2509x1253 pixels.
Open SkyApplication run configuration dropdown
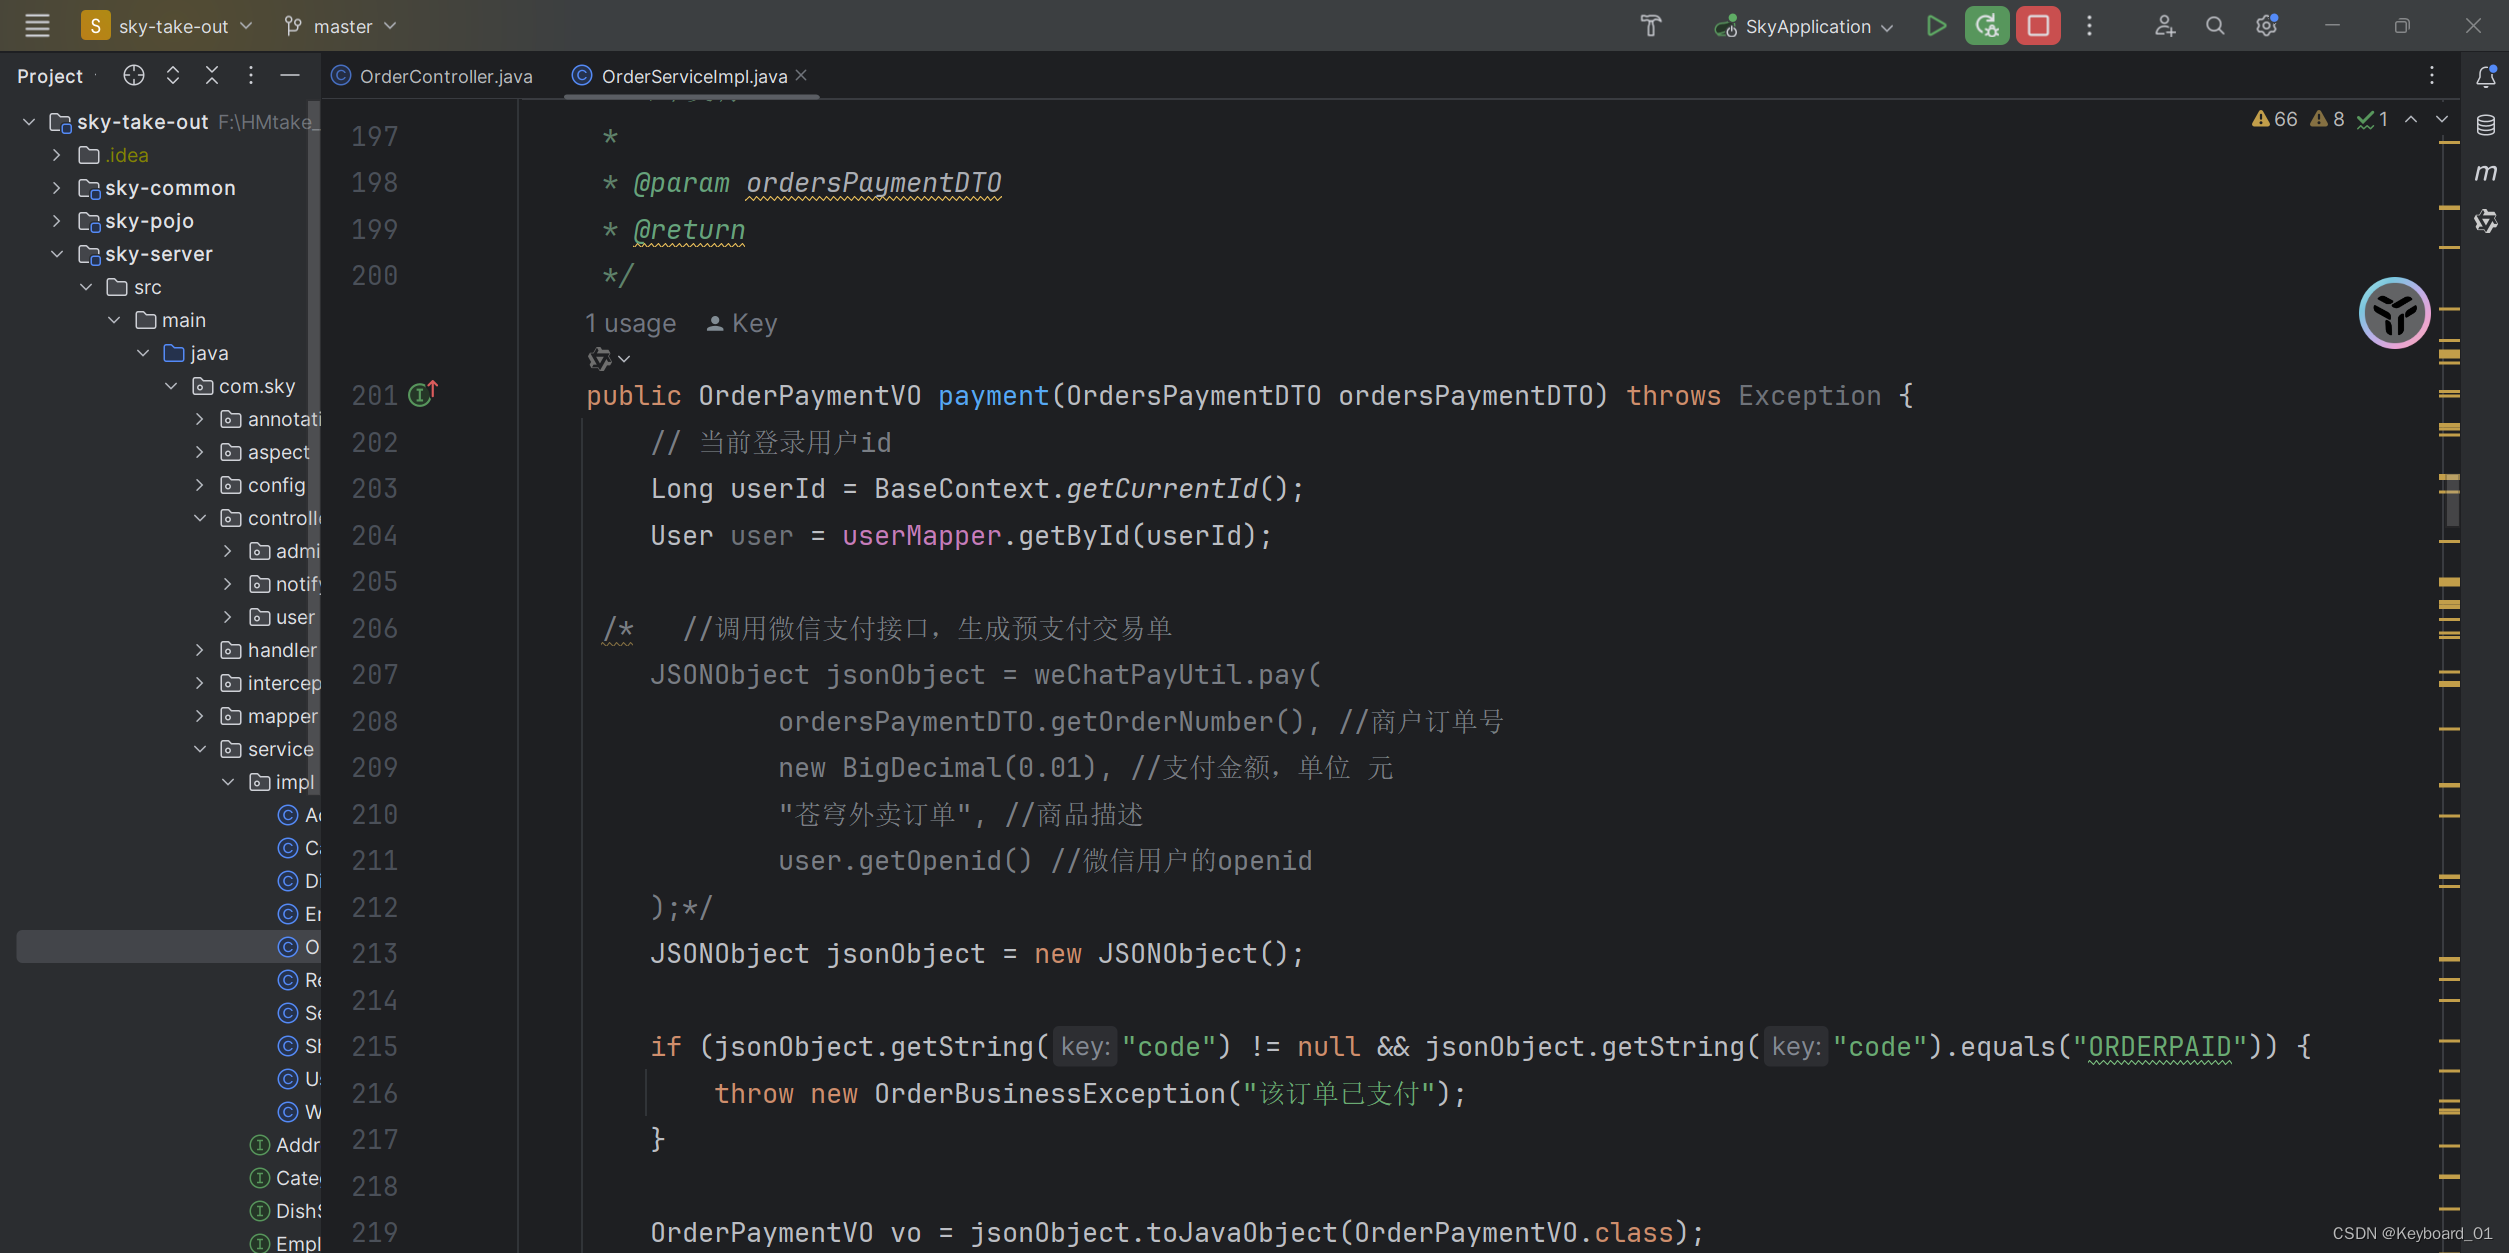(x=1808, y=26)
